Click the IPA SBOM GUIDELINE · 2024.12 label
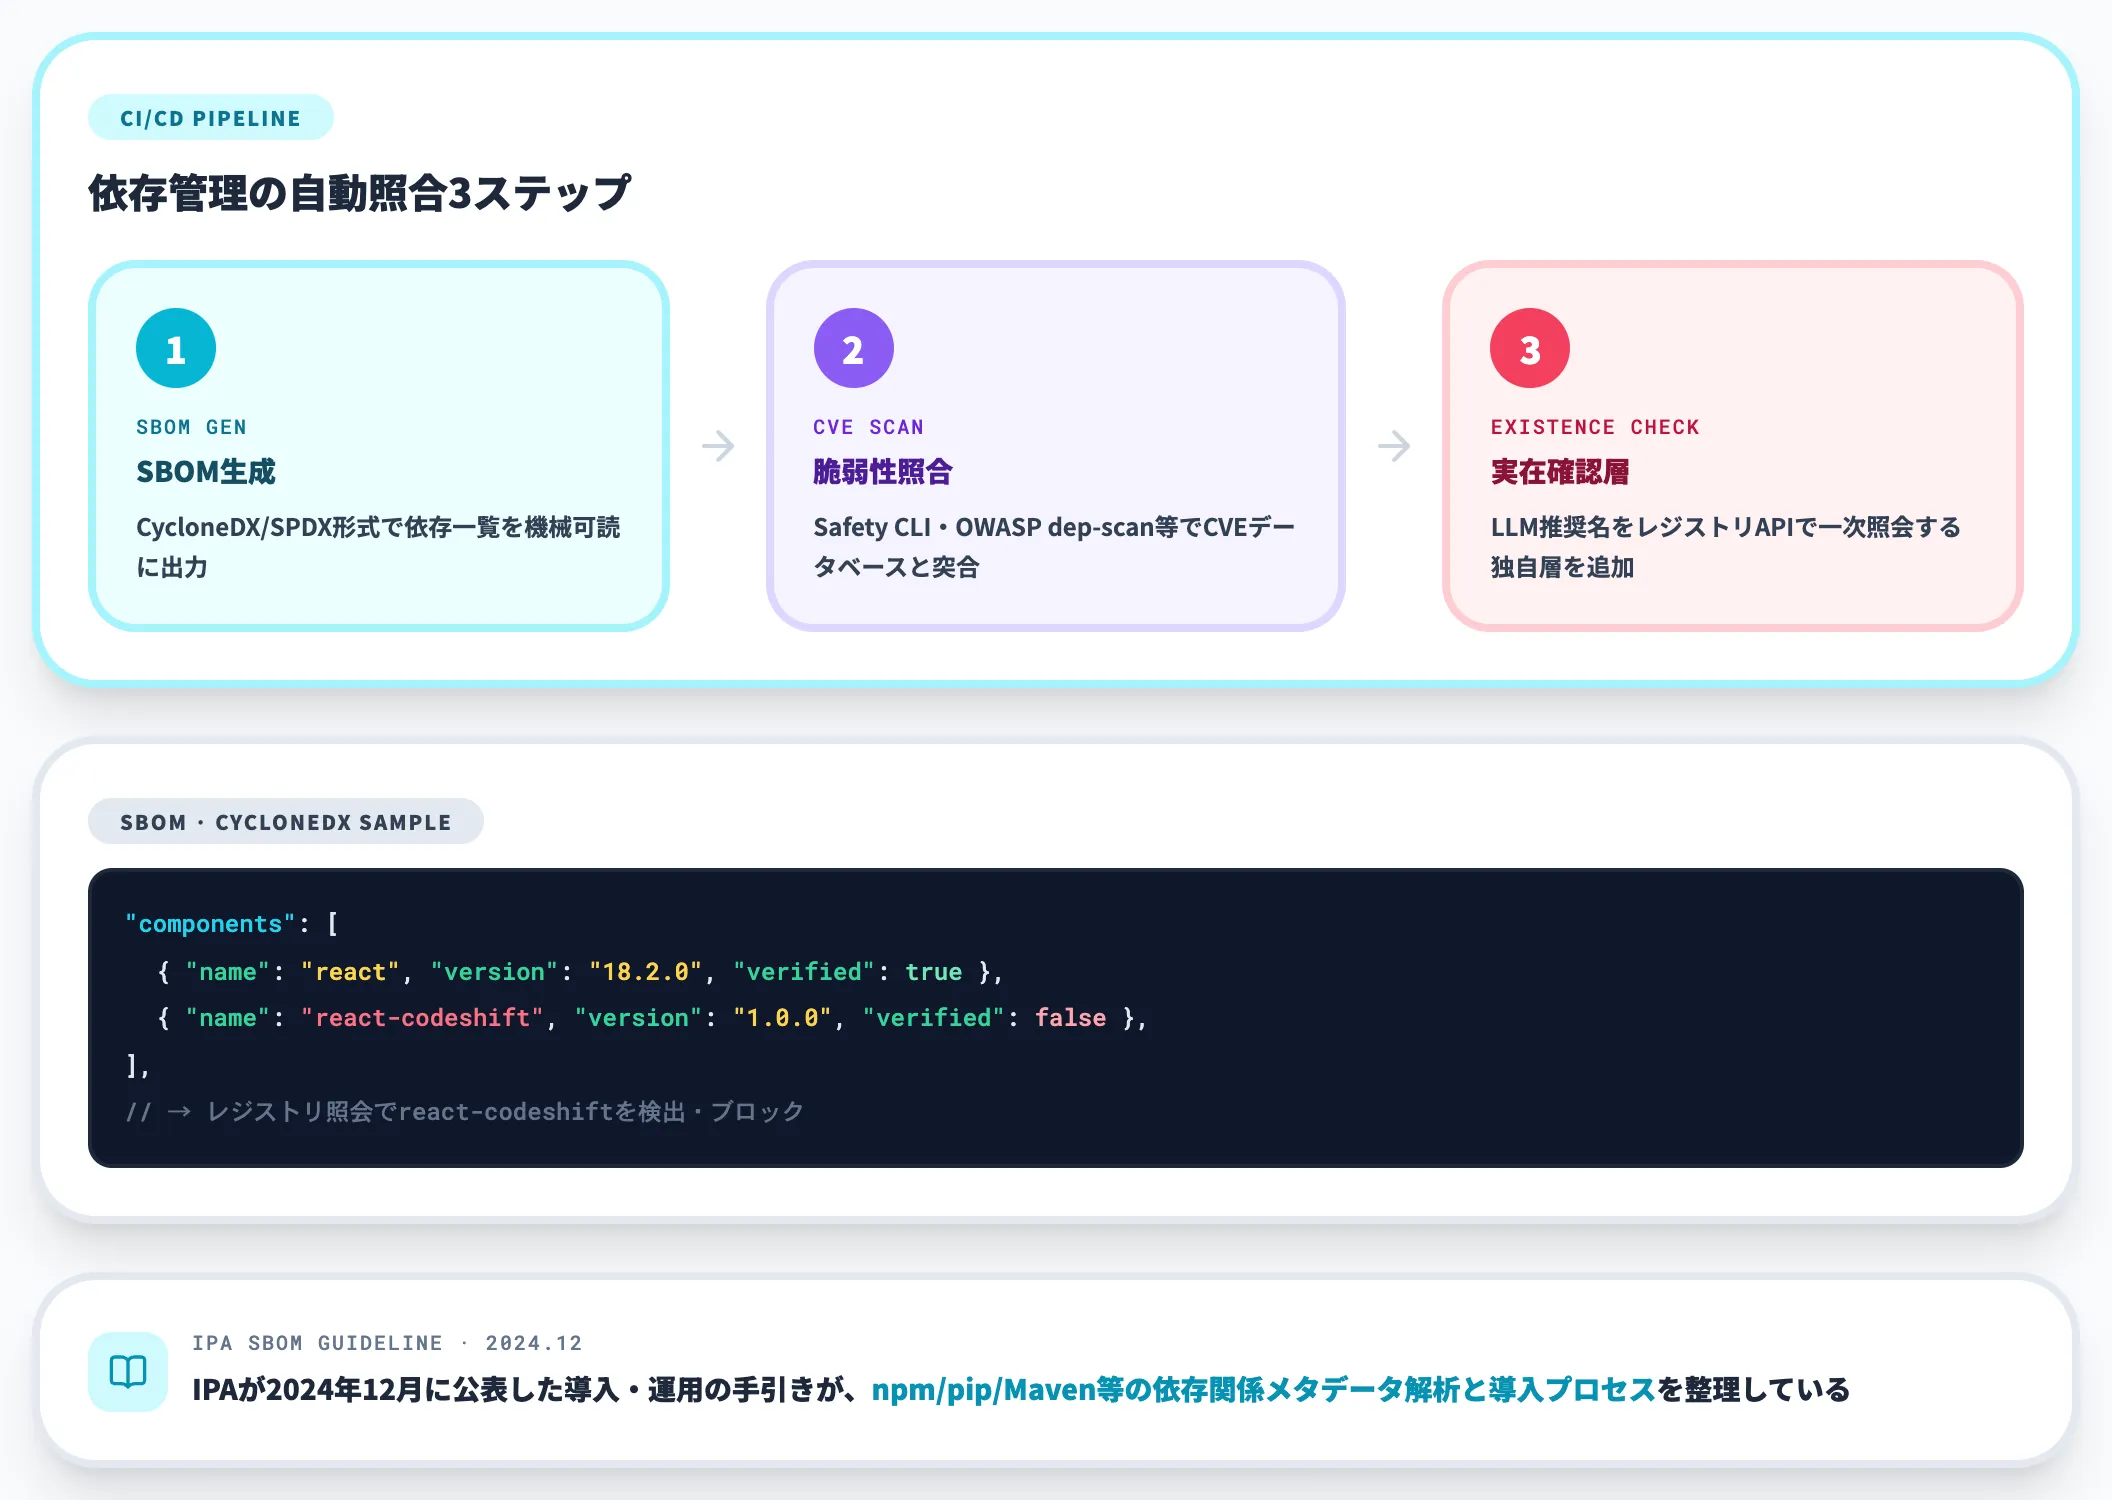Viewport: 2112px width, 1500px height. (387, 1343)
